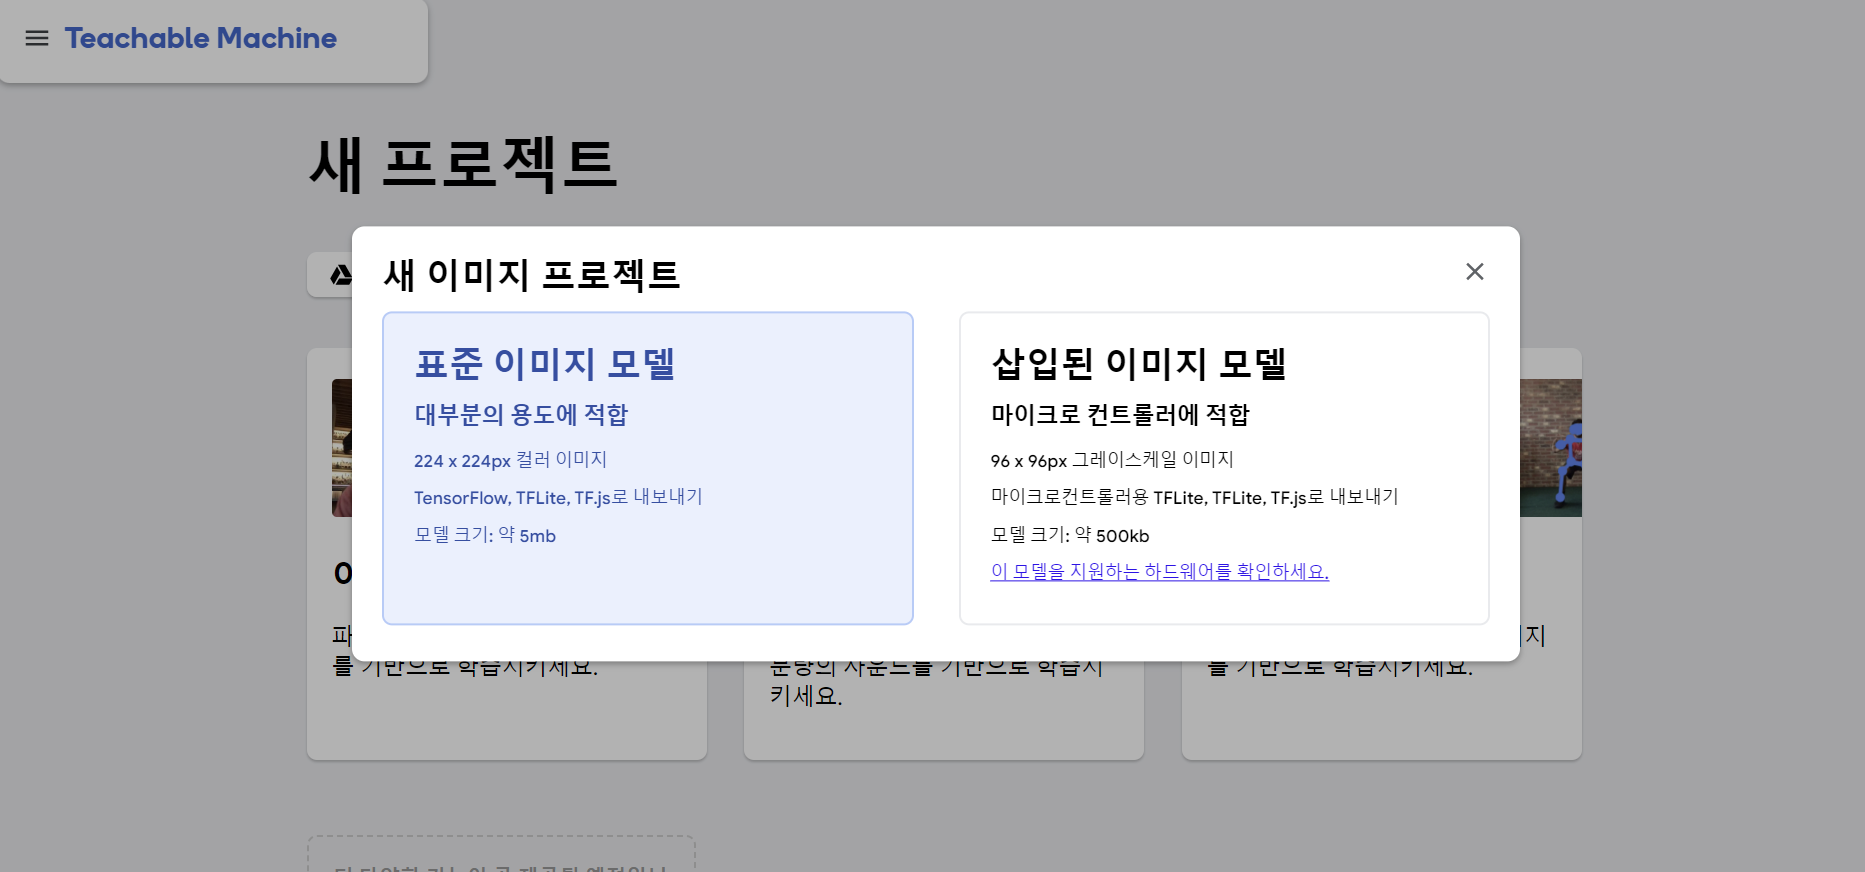
Task: Select the 삽입된 이미지 모델 card
Action: 1224,468
